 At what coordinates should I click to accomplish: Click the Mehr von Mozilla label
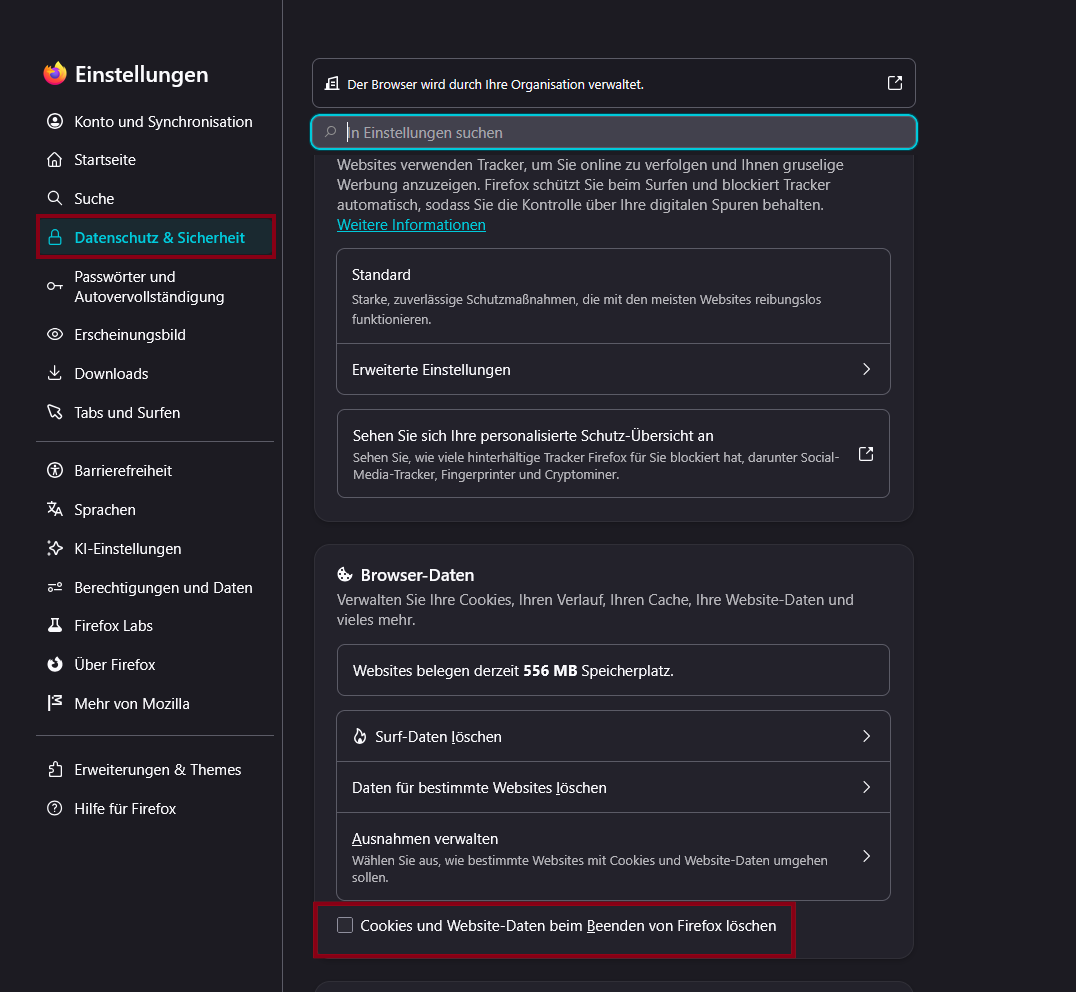tap(132, 703)
